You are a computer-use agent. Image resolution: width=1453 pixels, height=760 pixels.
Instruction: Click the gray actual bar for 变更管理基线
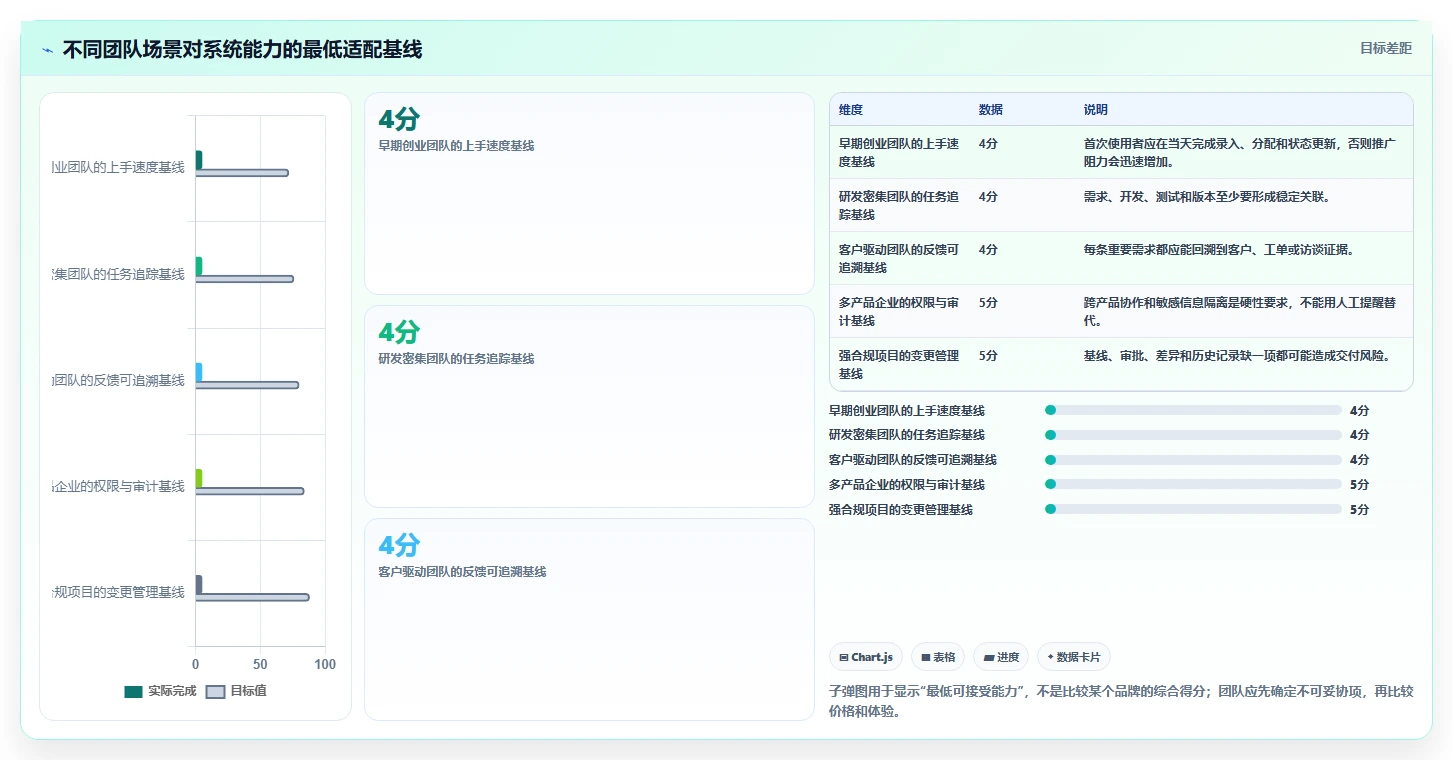(199, 584)
